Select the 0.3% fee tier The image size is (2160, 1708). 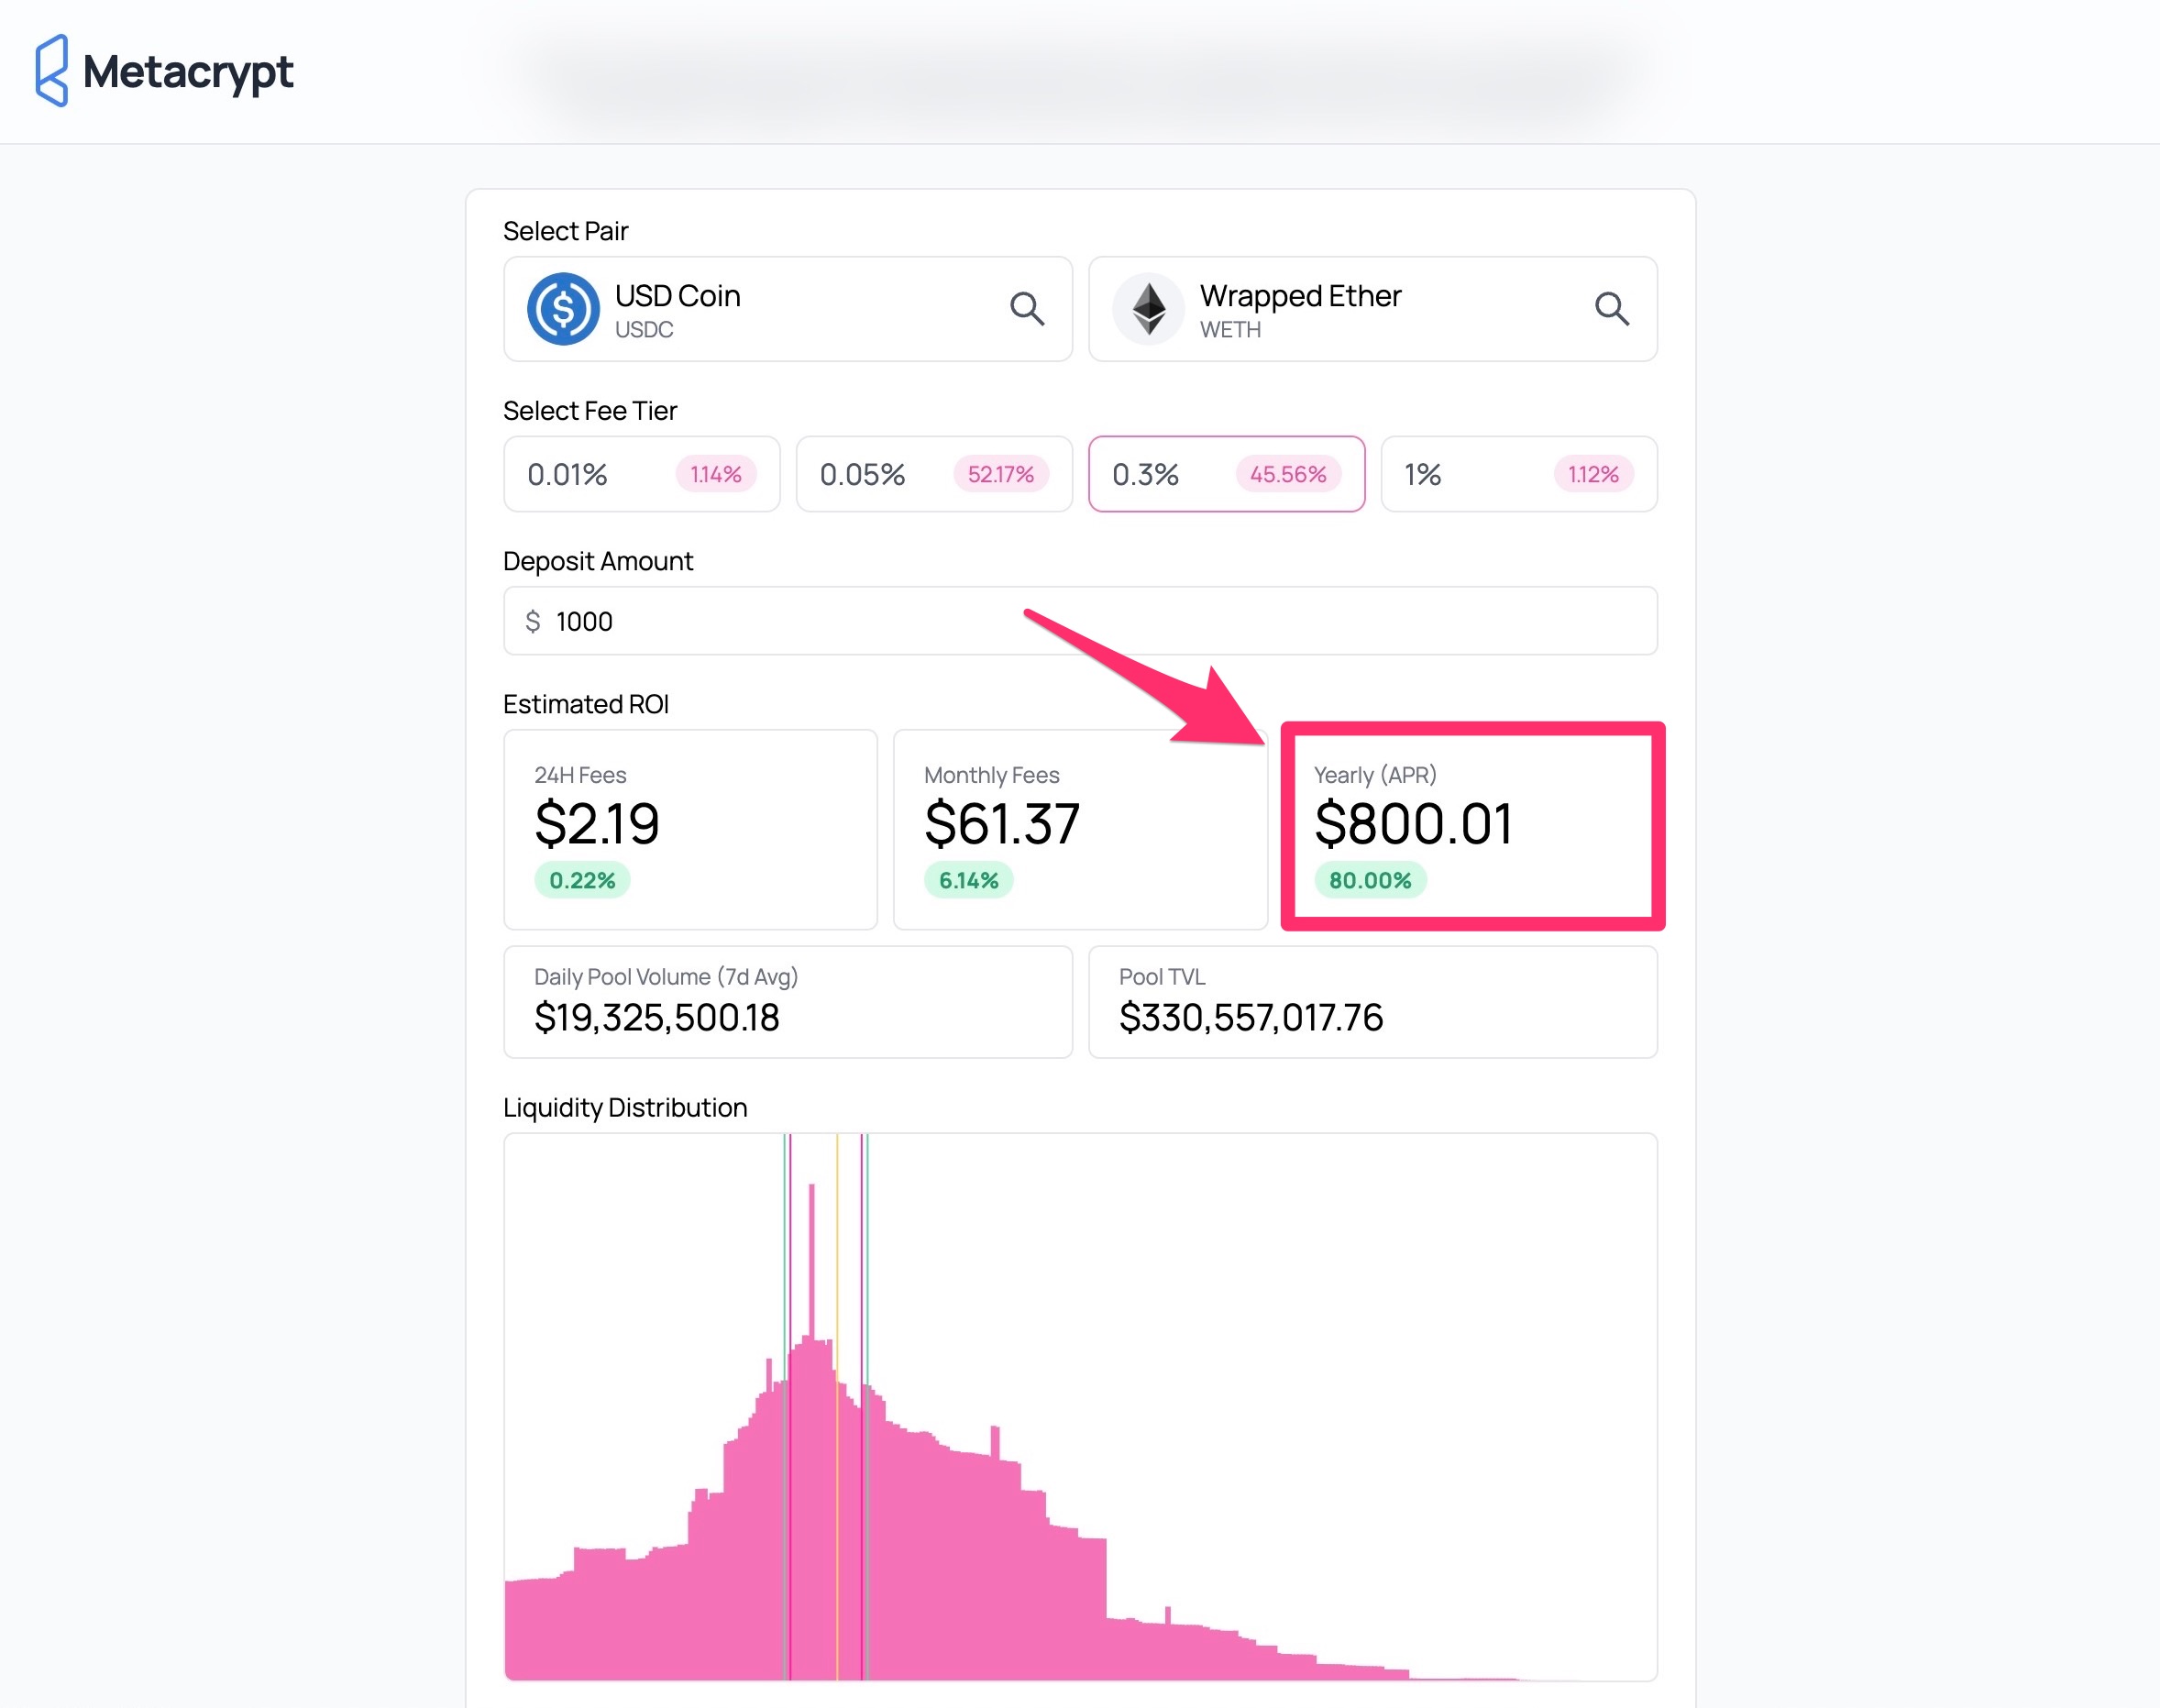[x=1227, y=474]
